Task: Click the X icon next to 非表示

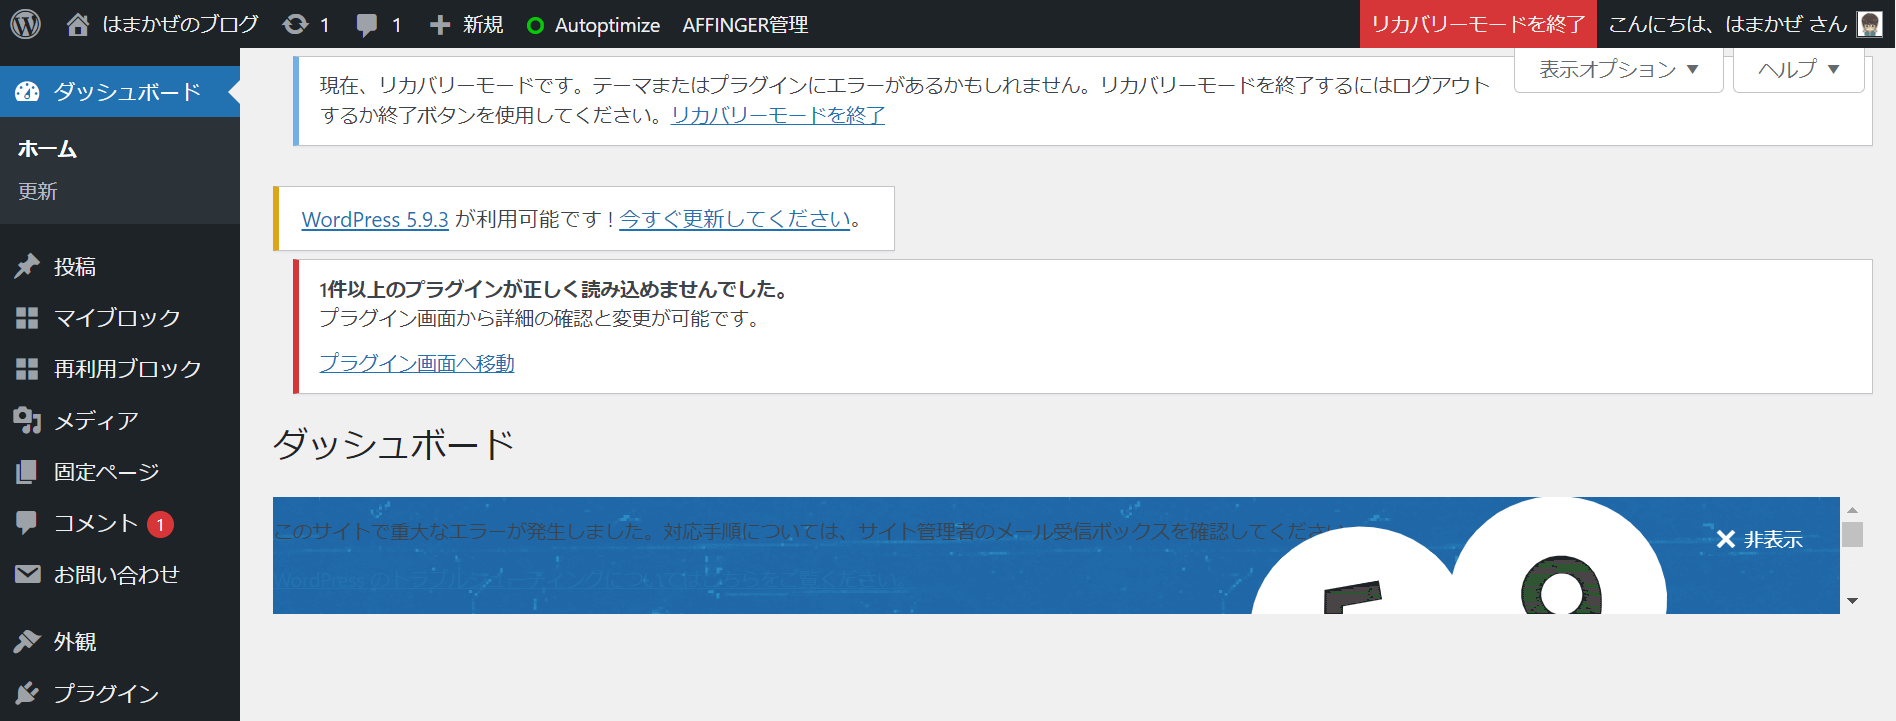Action: click(x=1725, y=540)
